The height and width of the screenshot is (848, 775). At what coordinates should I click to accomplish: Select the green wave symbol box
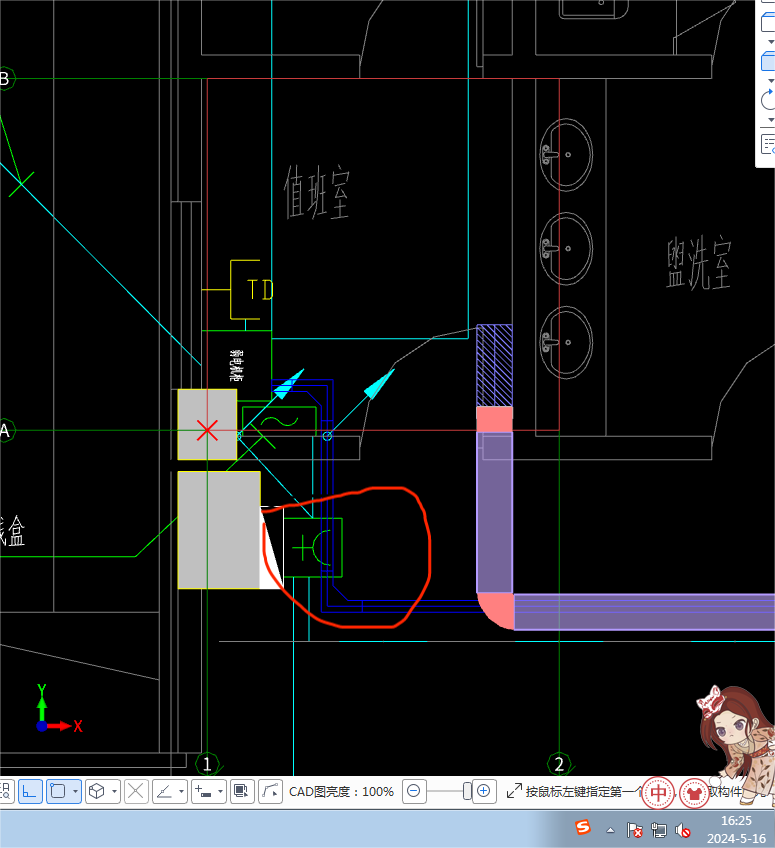(279, 421)
